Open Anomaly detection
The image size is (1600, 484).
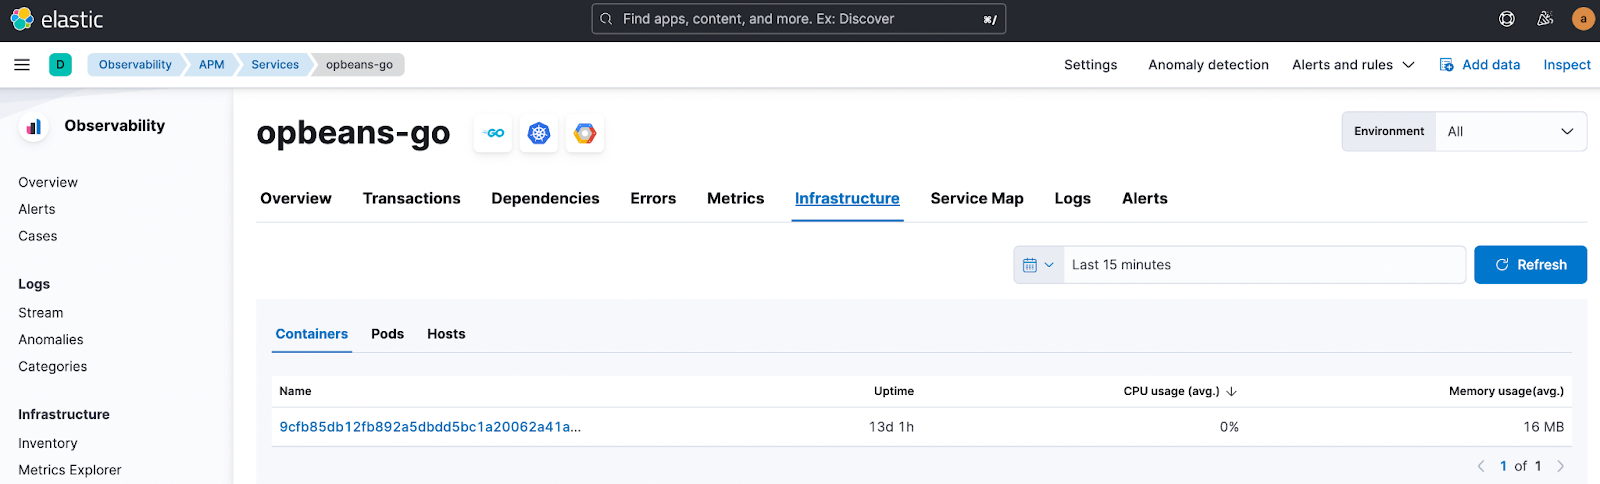1208,65
